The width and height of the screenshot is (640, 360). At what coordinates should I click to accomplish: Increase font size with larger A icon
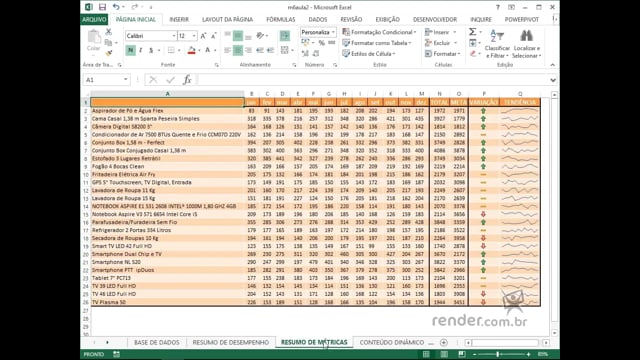click(x=203, y=36)
